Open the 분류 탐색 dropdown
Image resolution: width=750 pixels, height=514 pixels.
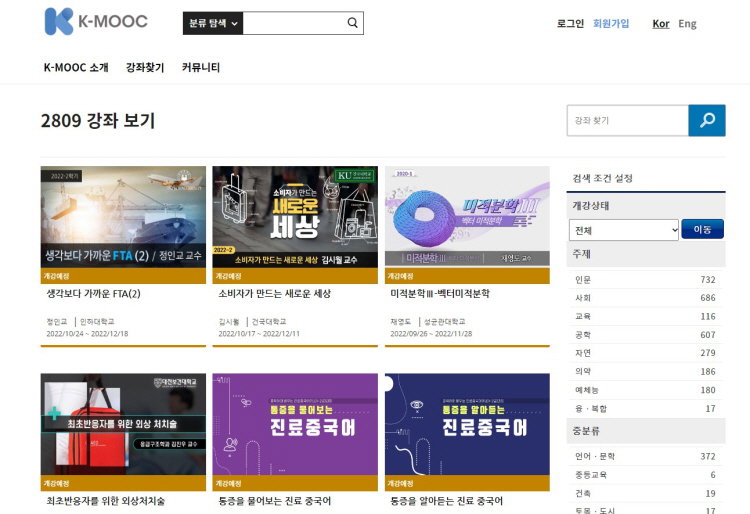pos(213,23)
